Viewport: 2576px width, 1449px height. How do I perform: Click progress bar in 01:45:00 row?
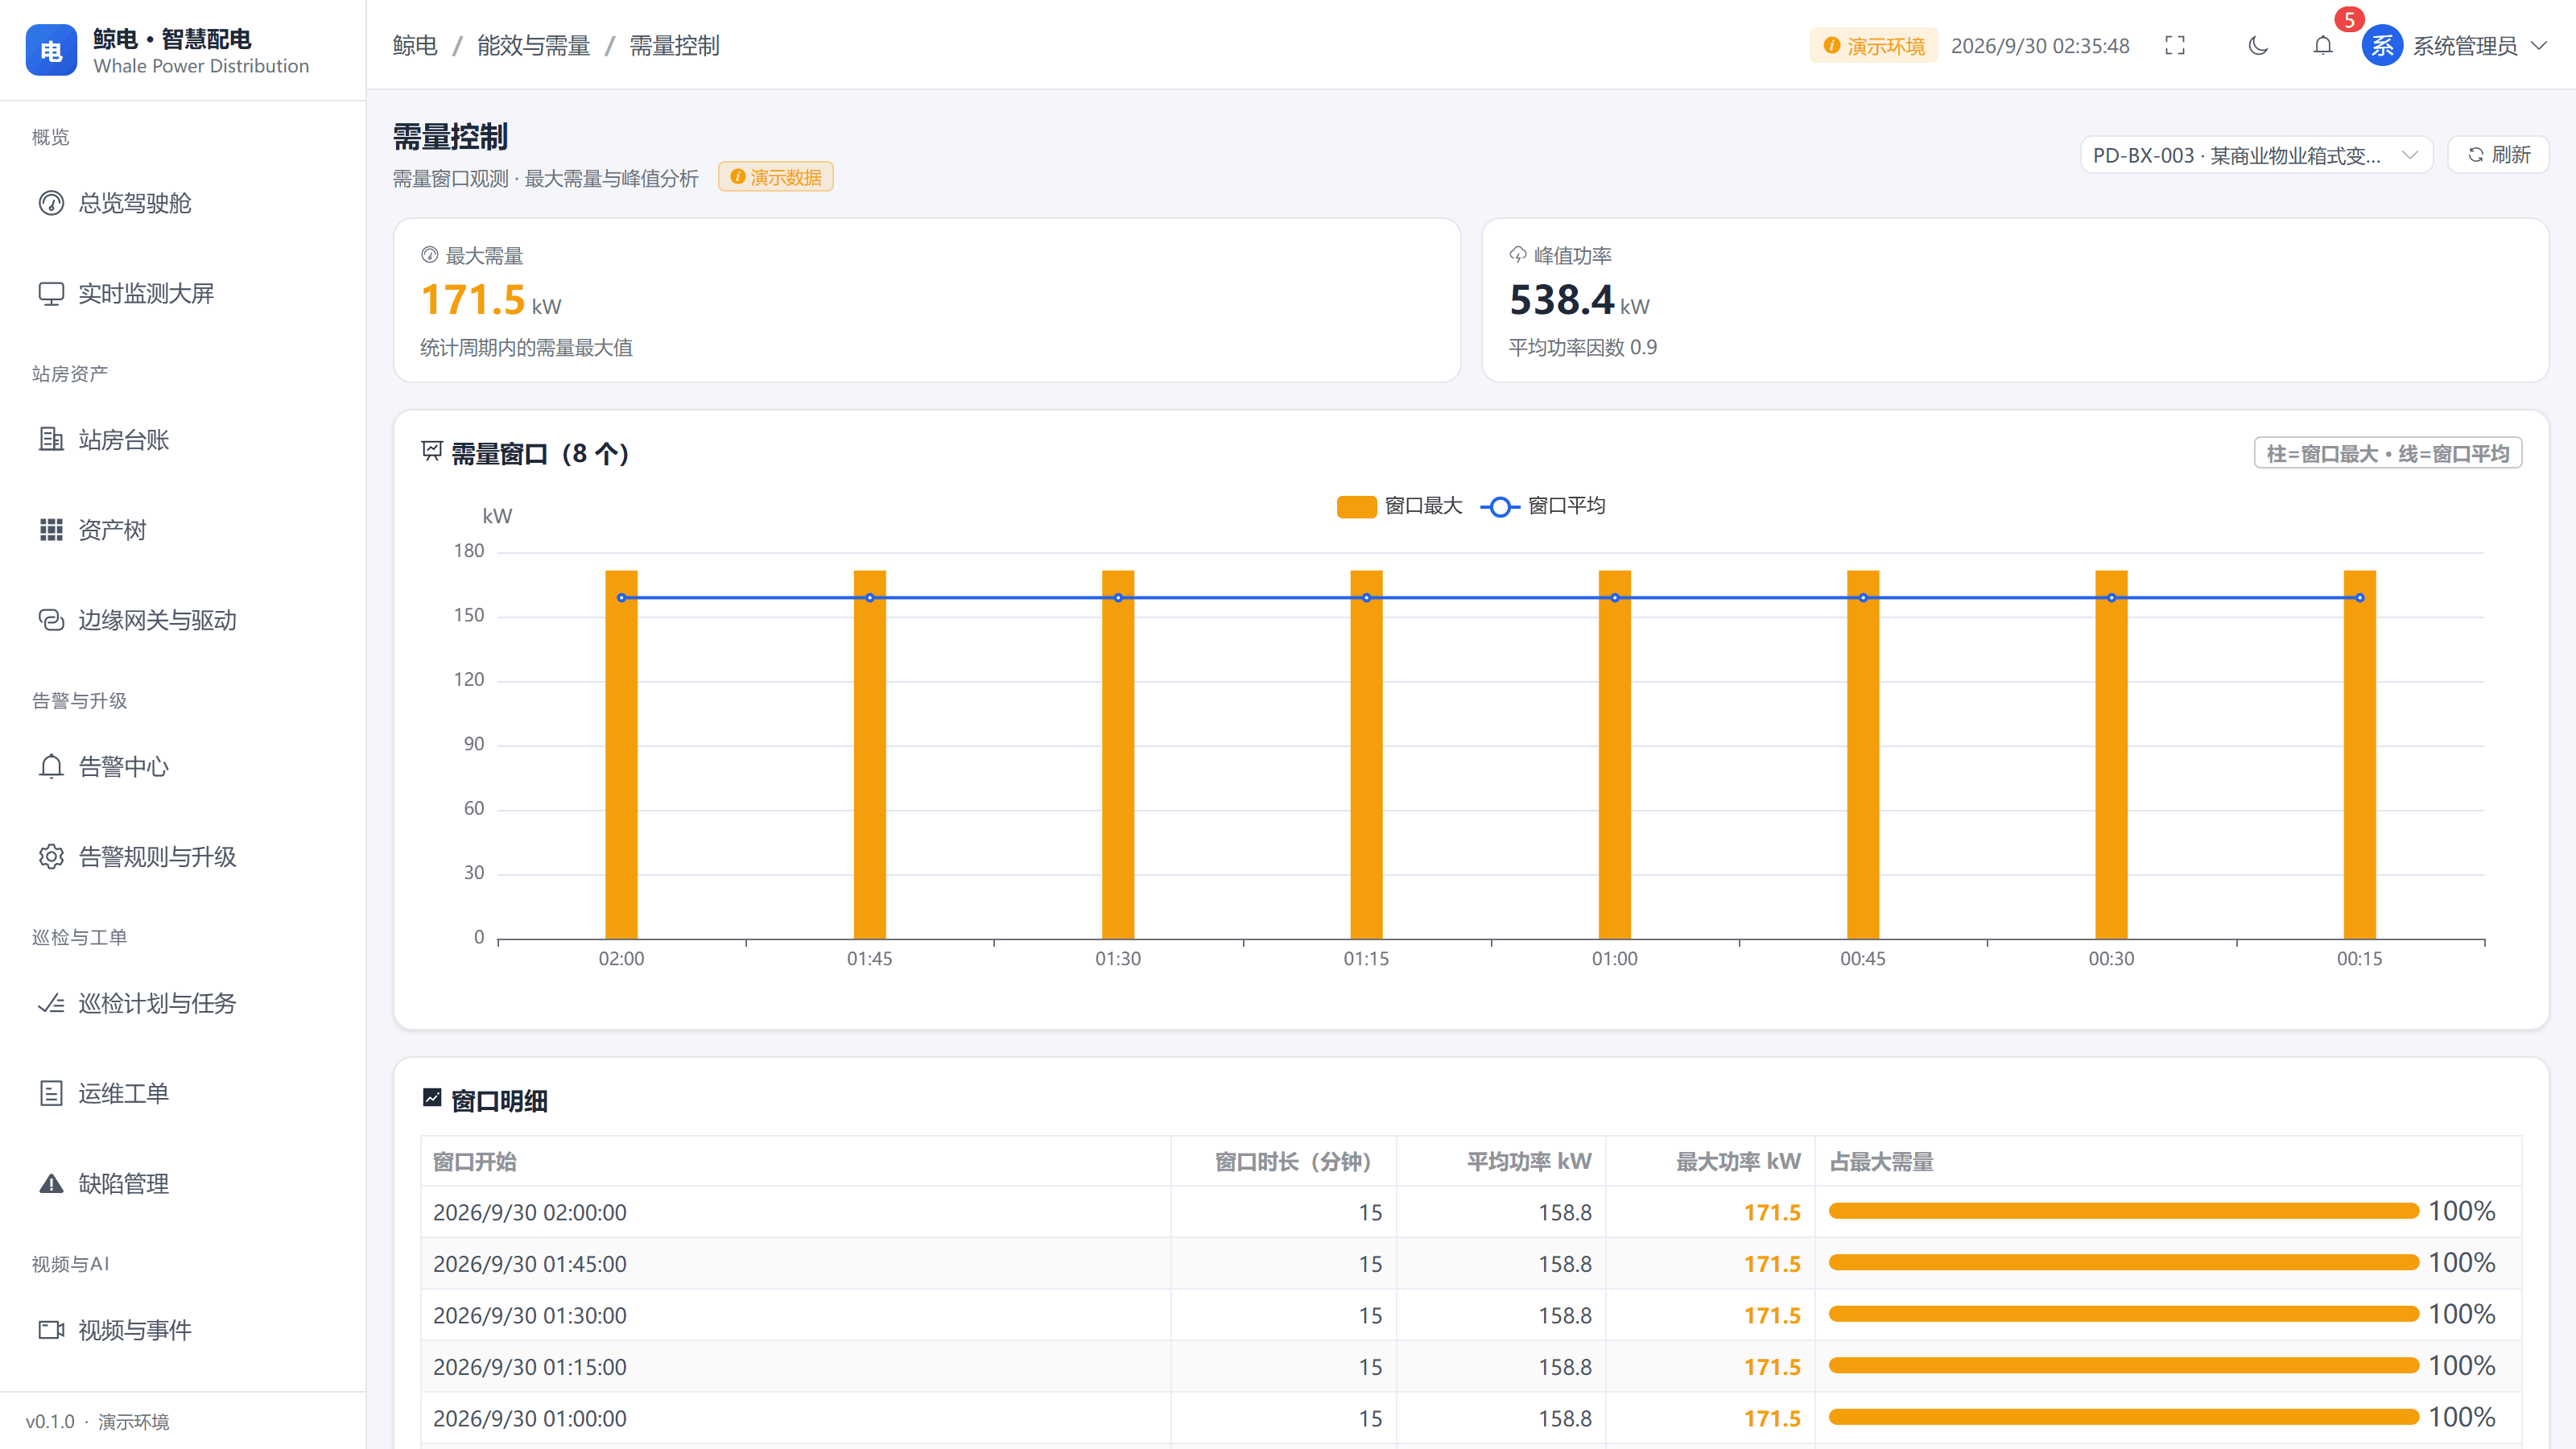point(2124,1263)
